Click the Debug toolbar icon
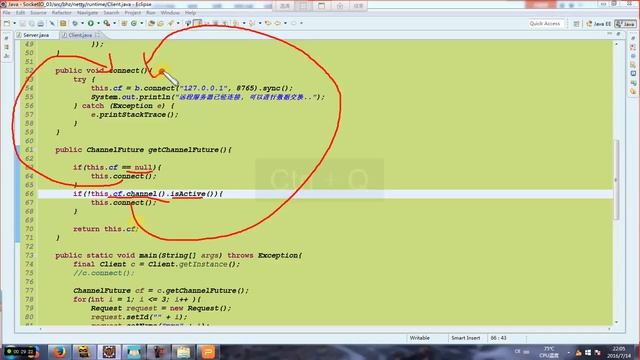The height and width of the screenshot is (360, 640). [75, 23]
